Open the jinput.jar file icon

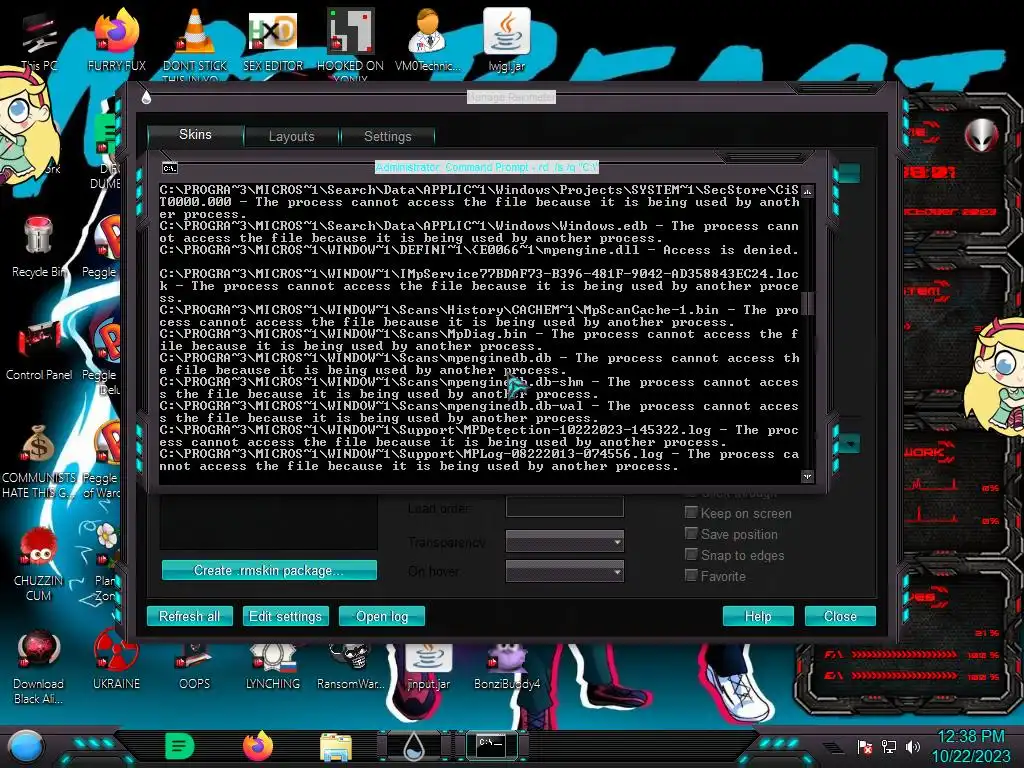coord(428,666)
